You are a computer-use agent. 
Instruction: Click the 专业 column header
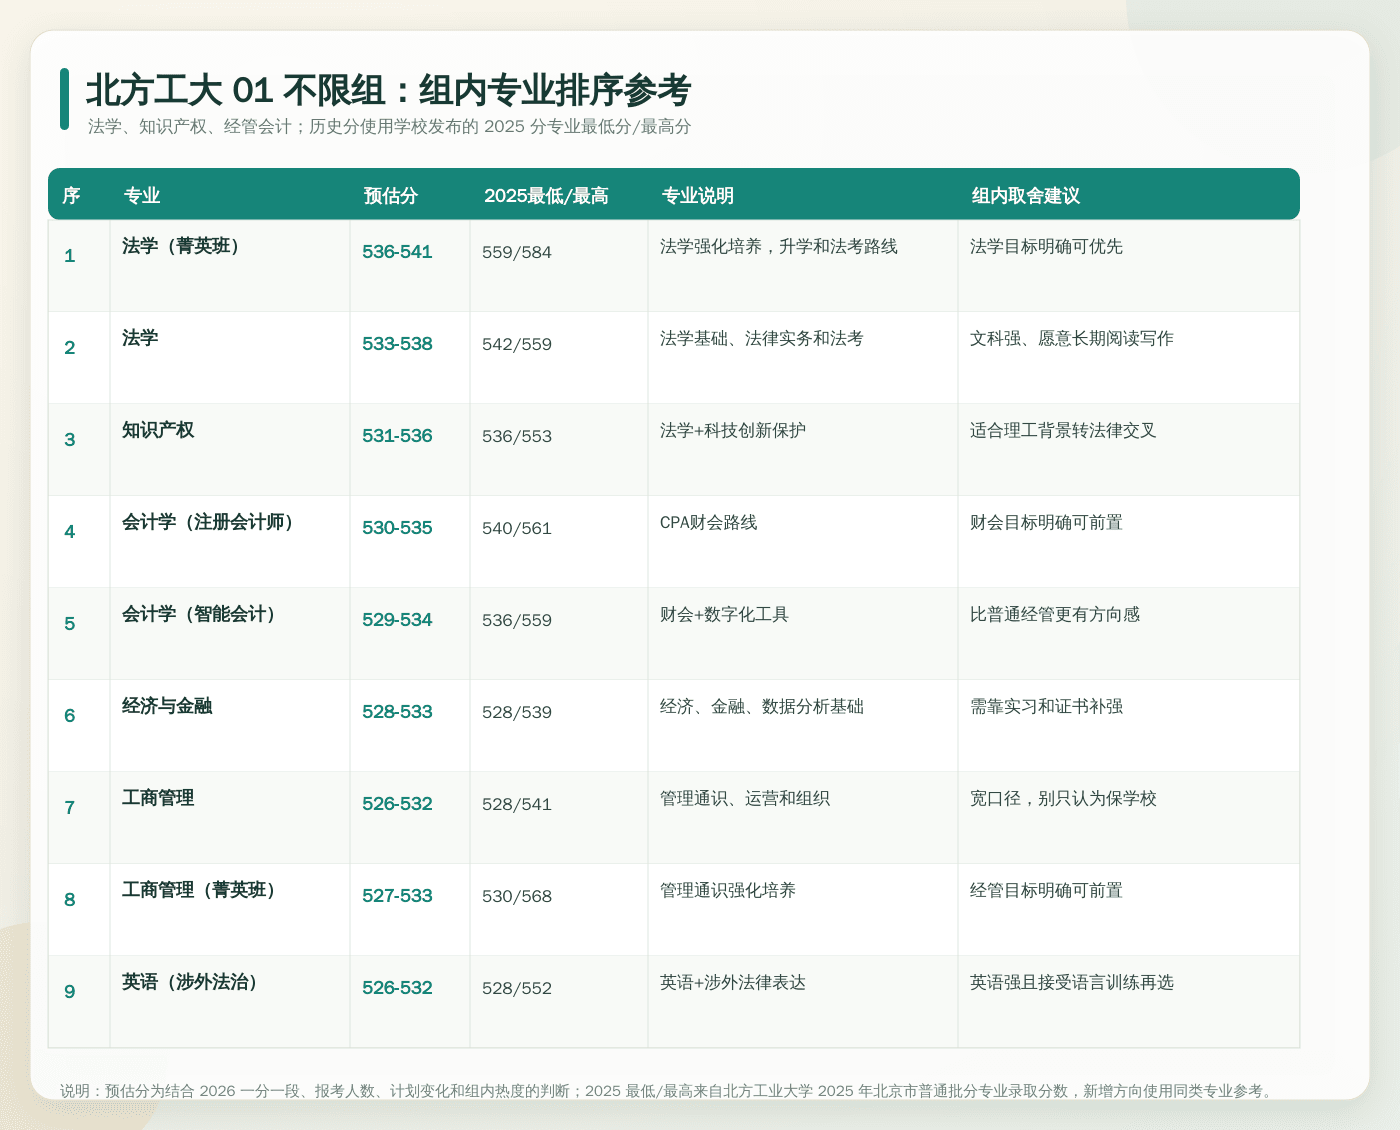pyautogui.click(x=142, y=196)
